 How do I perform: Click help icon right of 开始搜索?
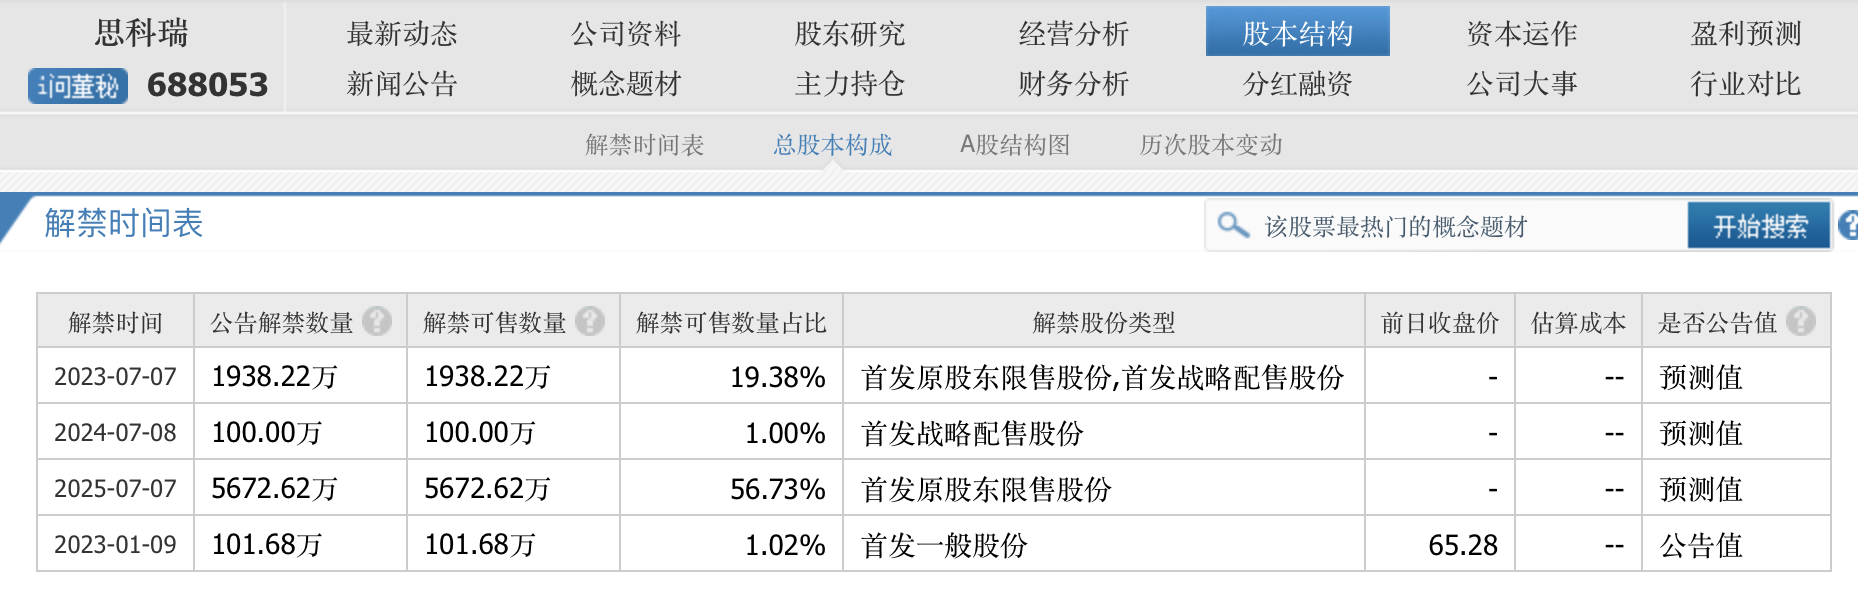(x=1848, y=225)
